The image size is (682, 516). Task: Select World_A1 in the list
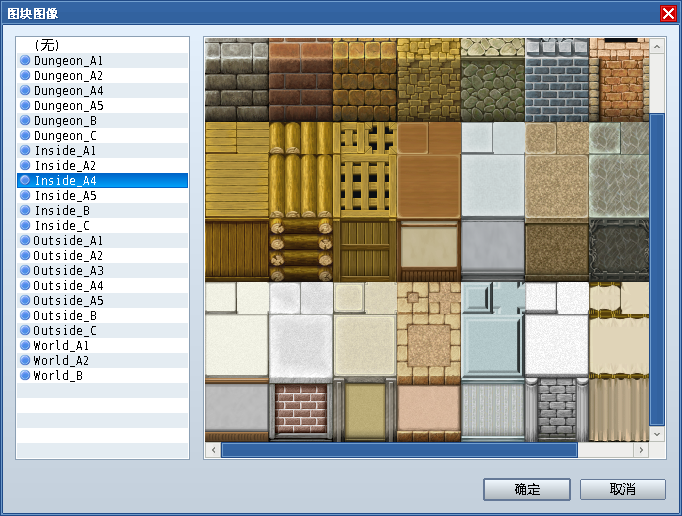coord(103,346)
